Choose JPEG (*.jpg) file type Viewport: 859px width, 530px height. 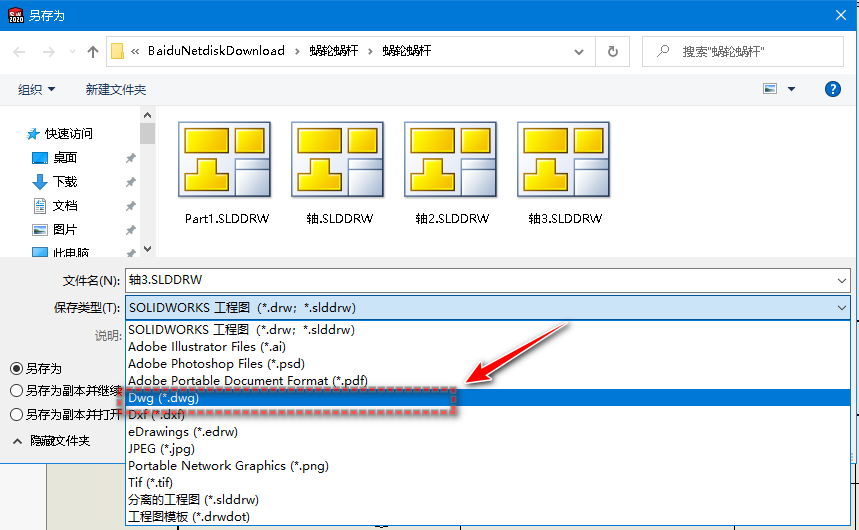point(488,448)
